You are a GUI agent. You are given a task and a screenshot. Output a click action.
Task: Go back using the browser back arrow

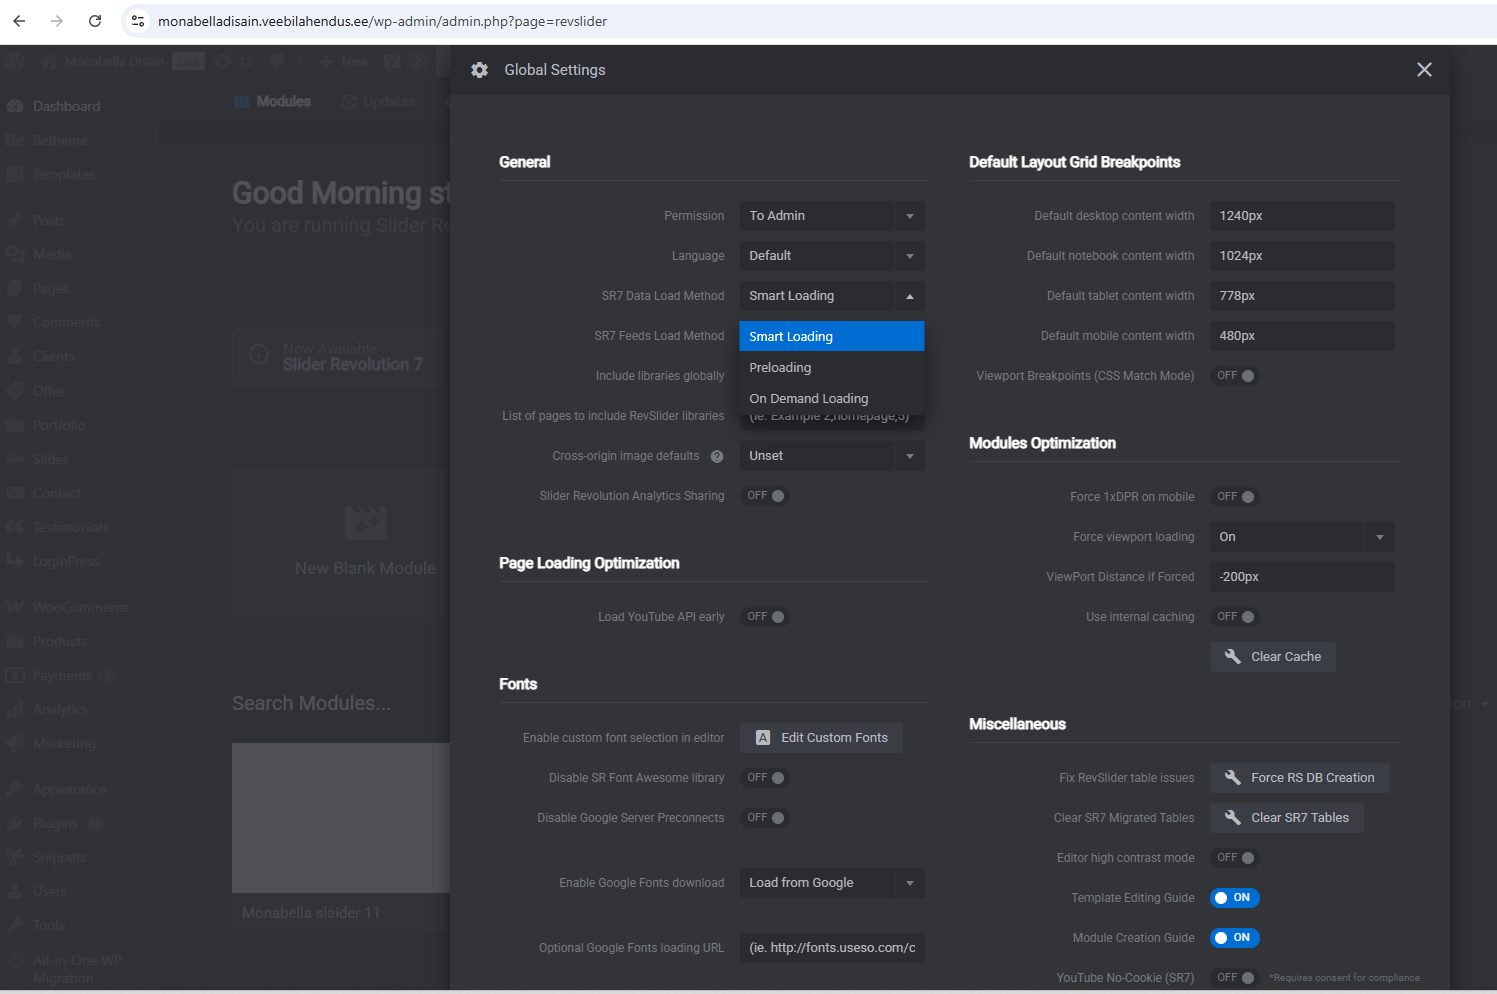[19, 21]
